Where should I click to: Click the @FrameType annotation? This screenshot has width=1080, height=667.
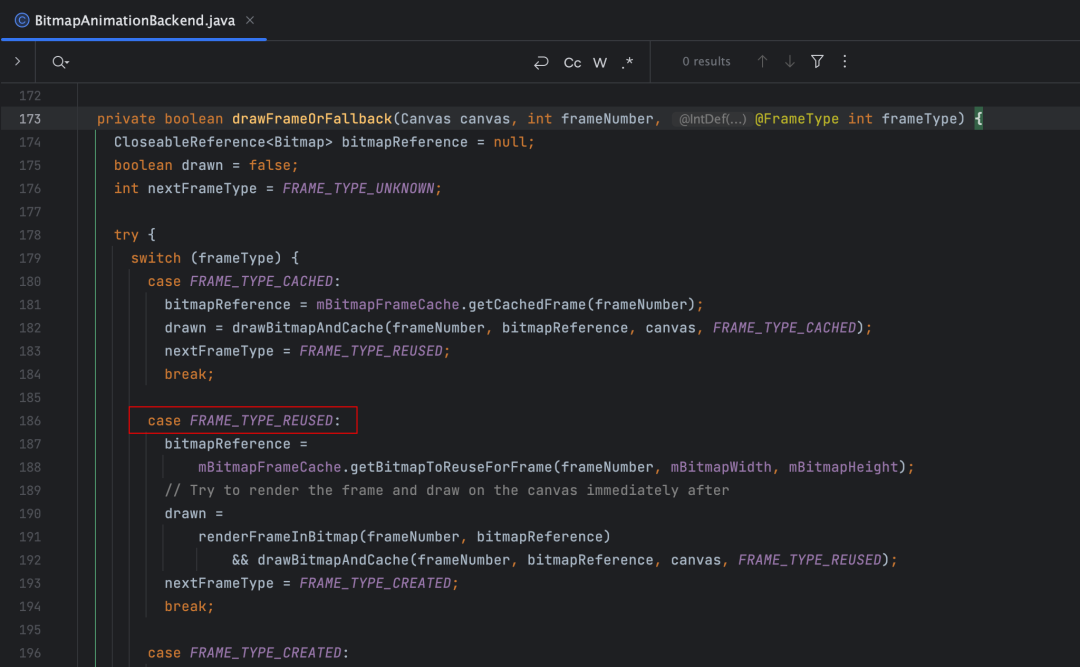[797, 119]
